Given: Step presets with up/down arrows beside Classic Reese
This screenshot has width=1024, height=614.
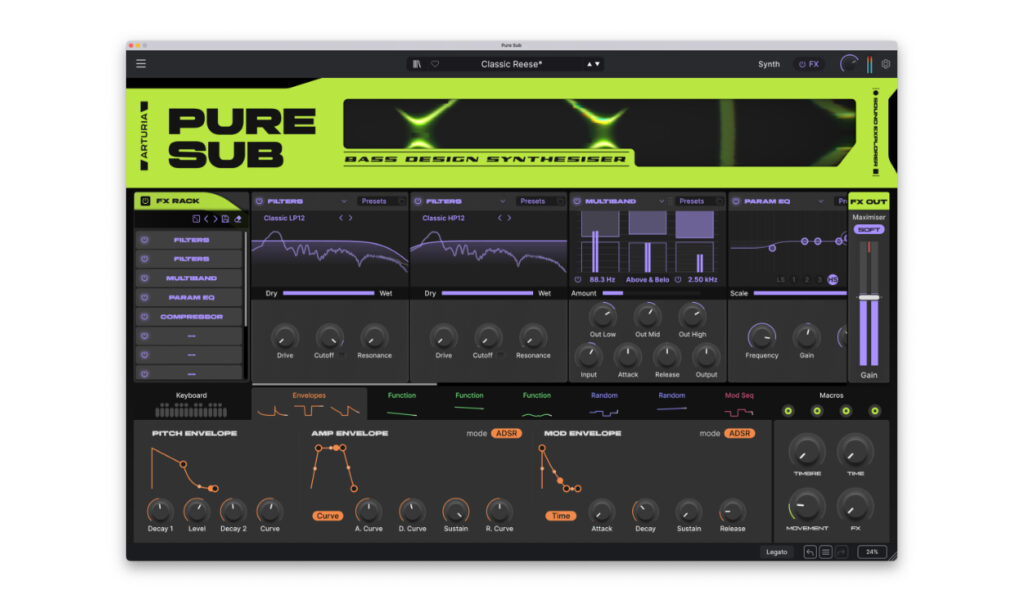Looking at the screenshot, I should 593,64.
